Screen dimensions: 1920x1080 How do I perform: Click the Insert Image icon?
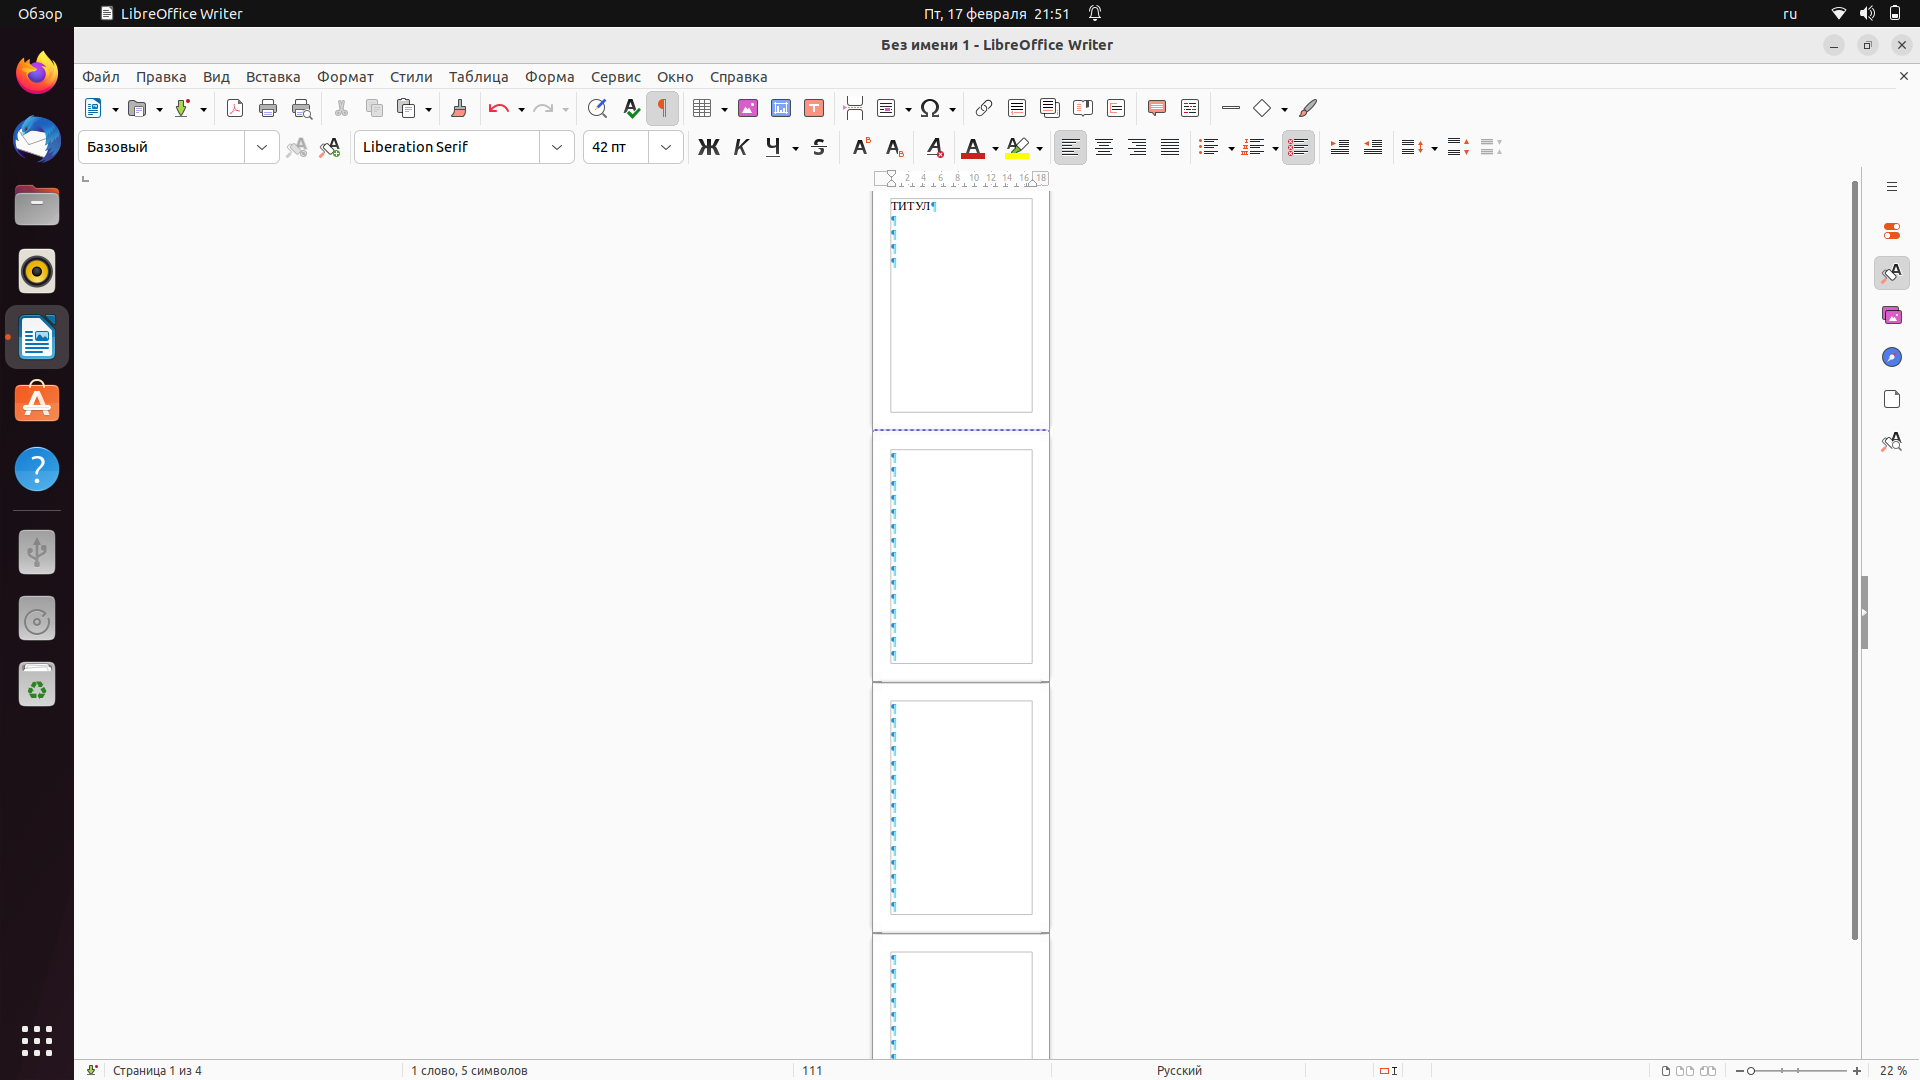748,108
